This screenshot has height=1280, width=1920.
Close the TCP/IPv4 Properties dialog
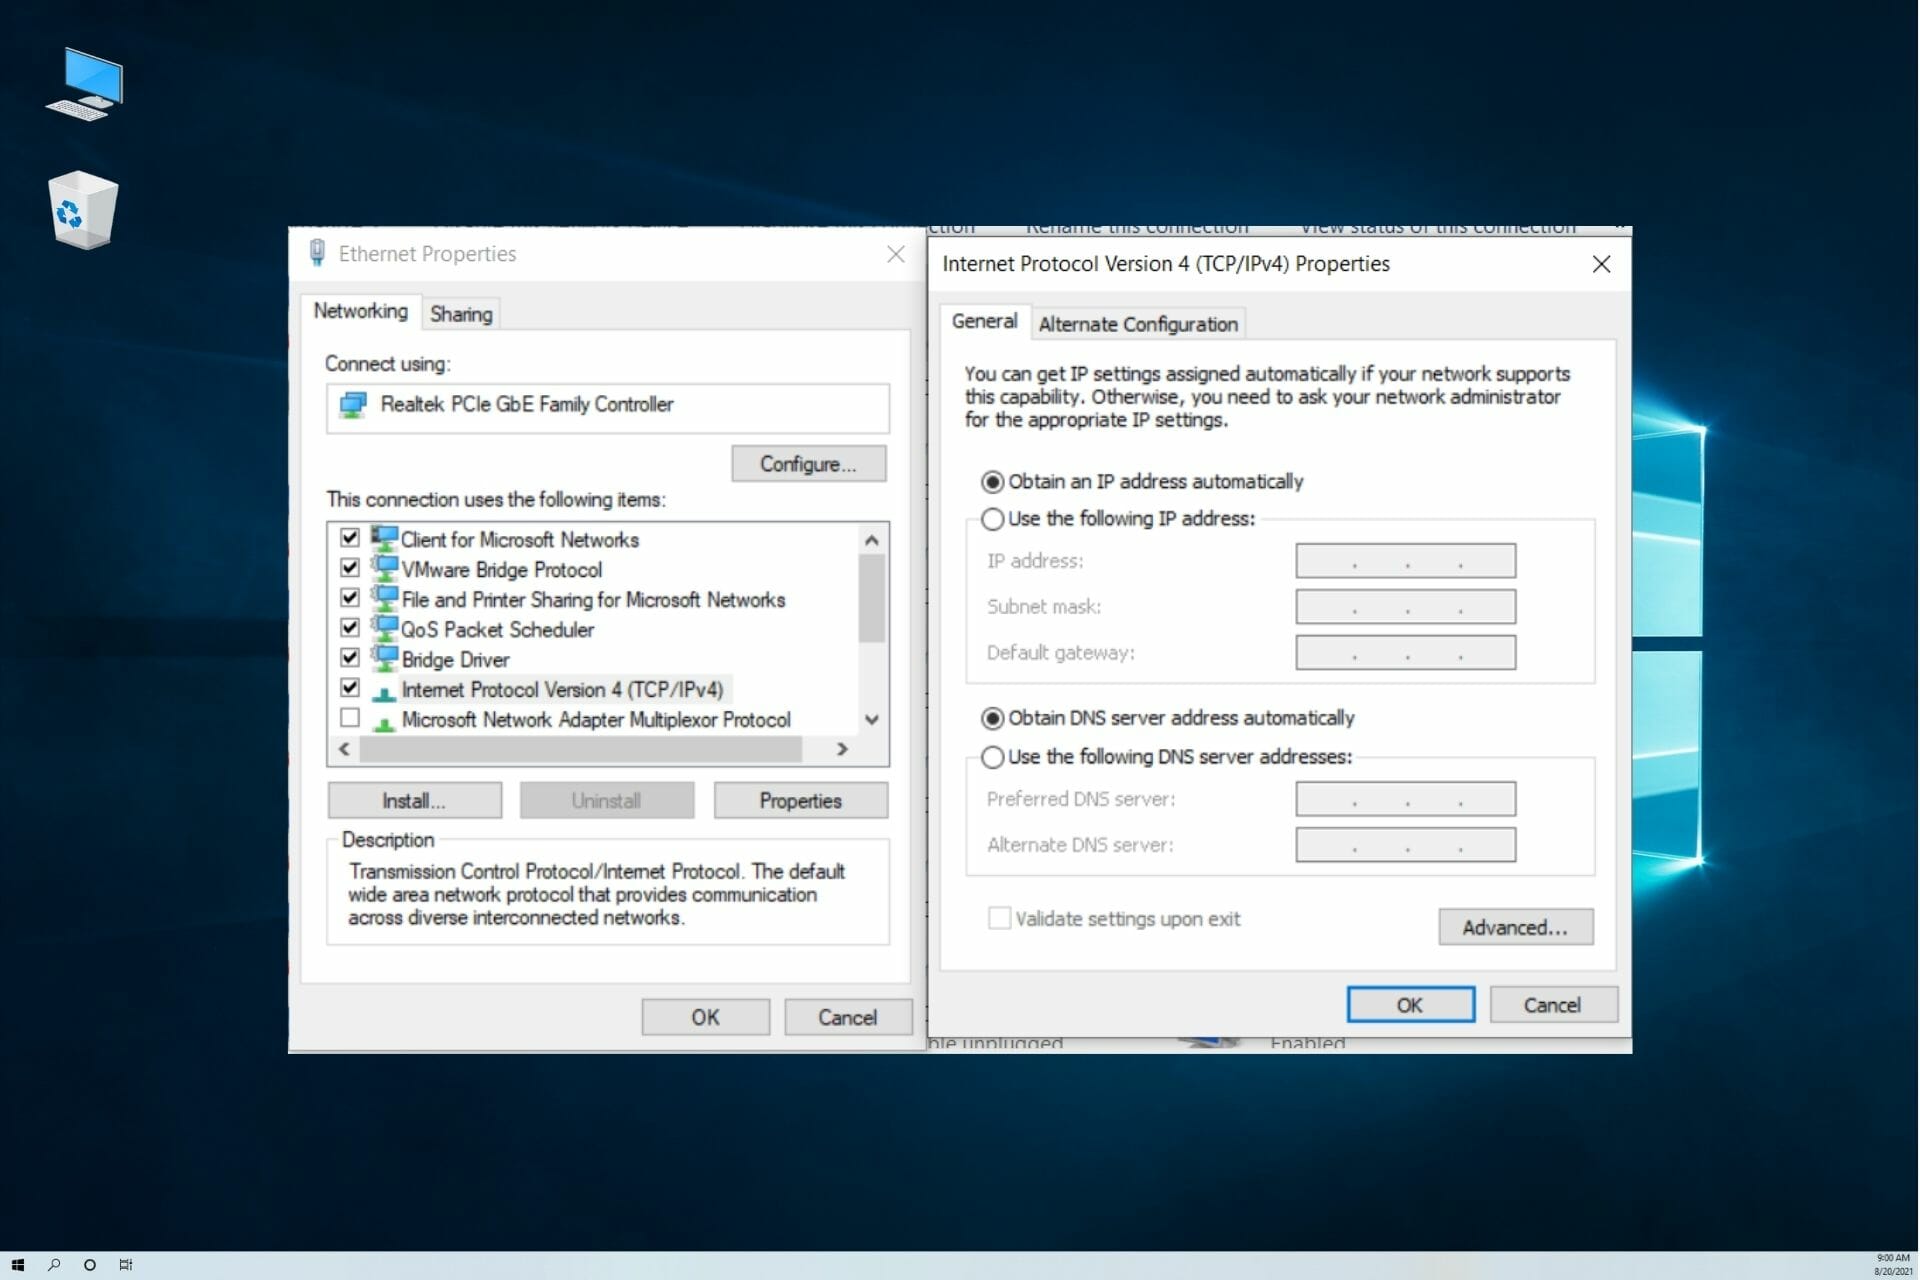pyautogui.click(x=1601, y=264)
